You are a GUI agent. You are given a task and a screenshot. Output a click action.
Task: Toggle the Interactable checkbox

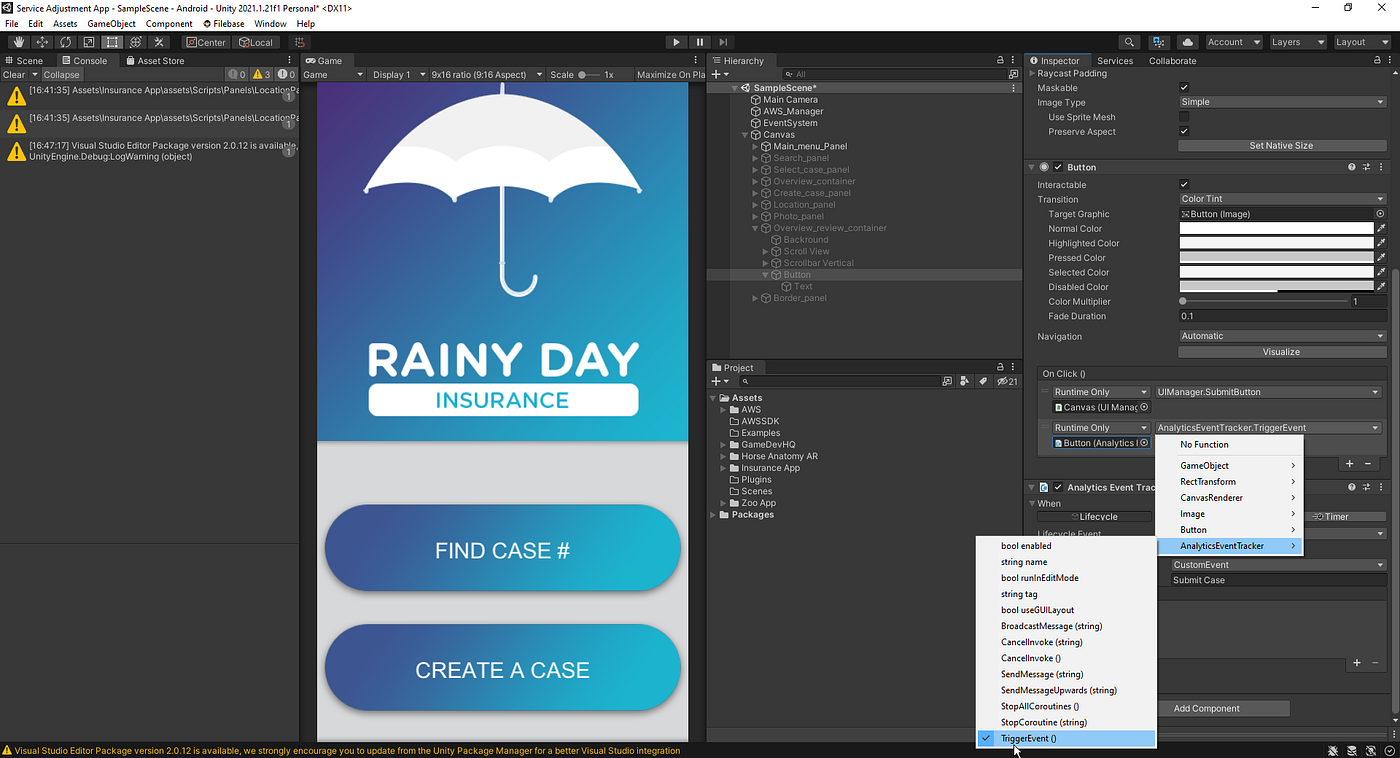click(x=1184, y=185)
